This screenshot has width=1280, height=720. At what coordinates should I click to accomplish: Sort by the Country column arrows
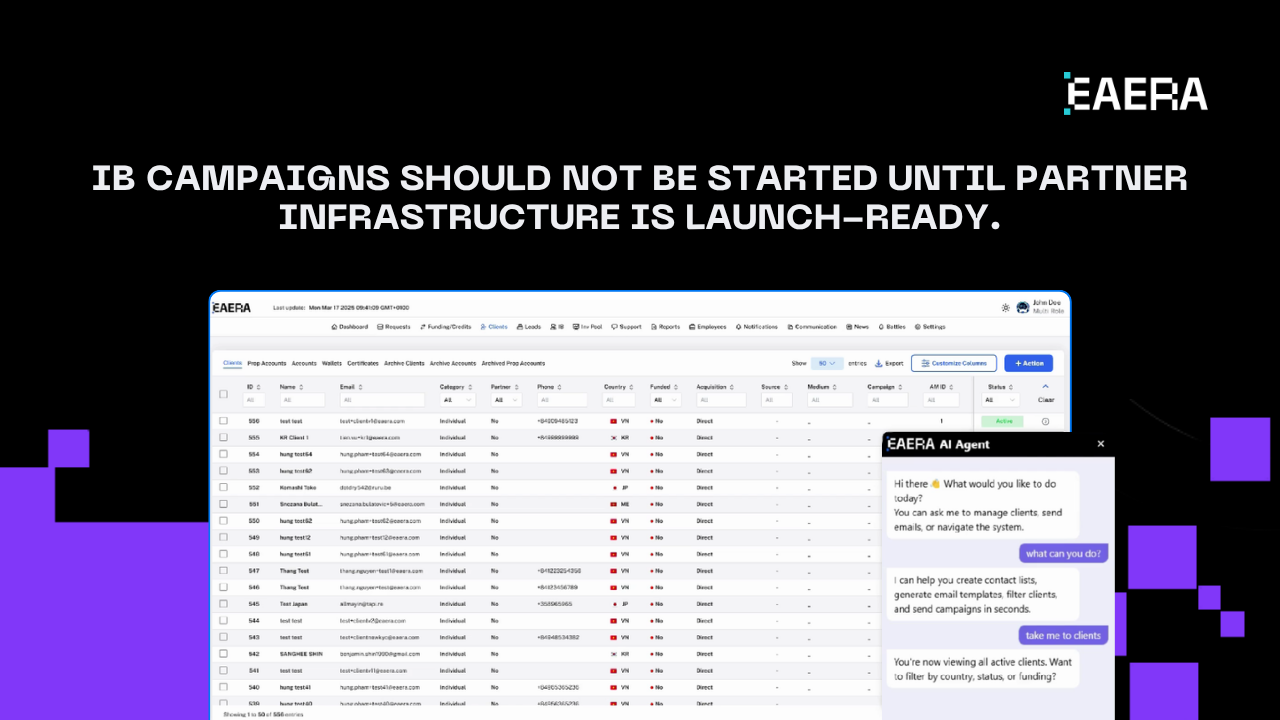point(633,387)
